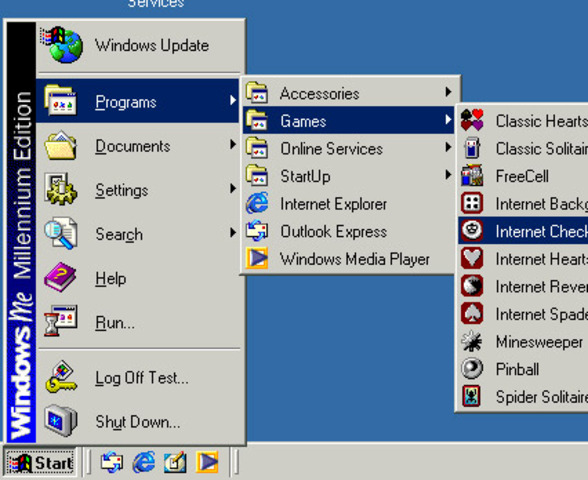Choose Run... from Start menu
The height and width of the screenshot is (480, 588).
click(x=138, y=322)
